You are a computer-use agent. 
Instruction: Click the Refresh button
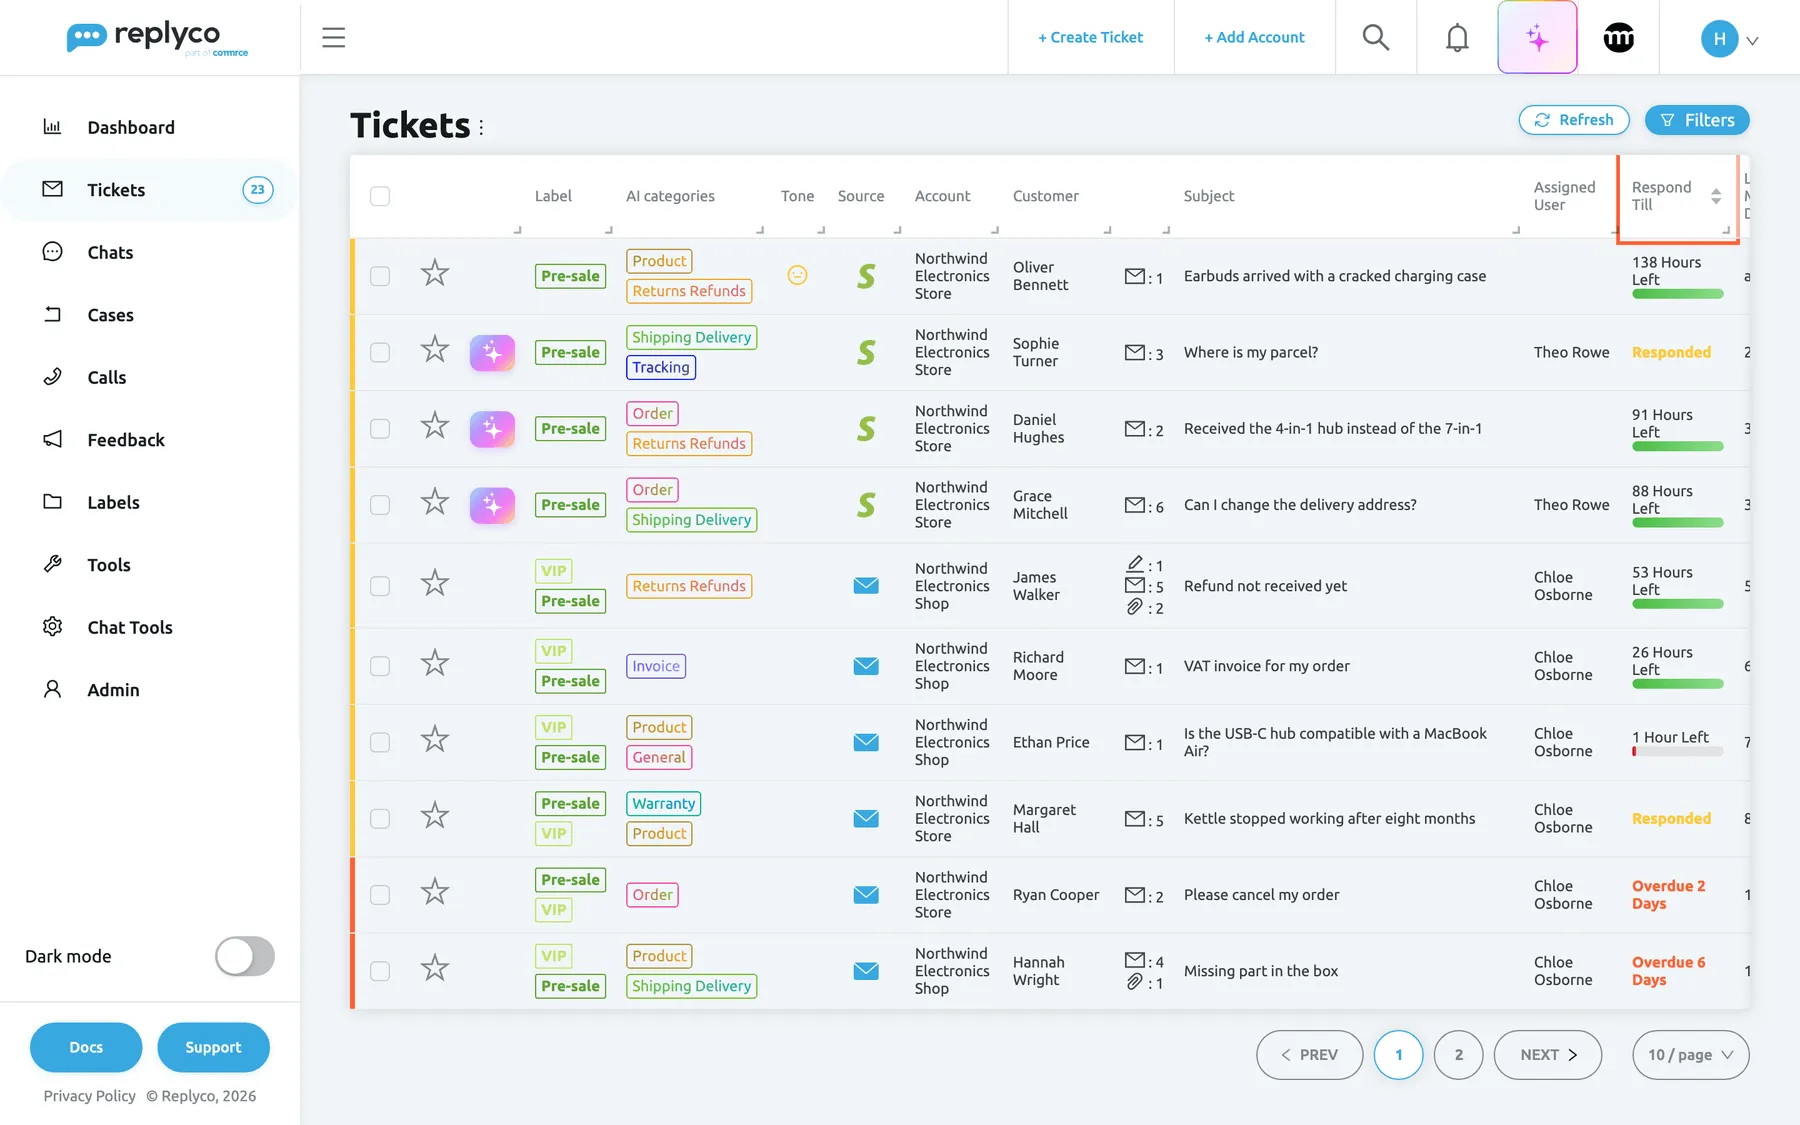(1574, 120)
